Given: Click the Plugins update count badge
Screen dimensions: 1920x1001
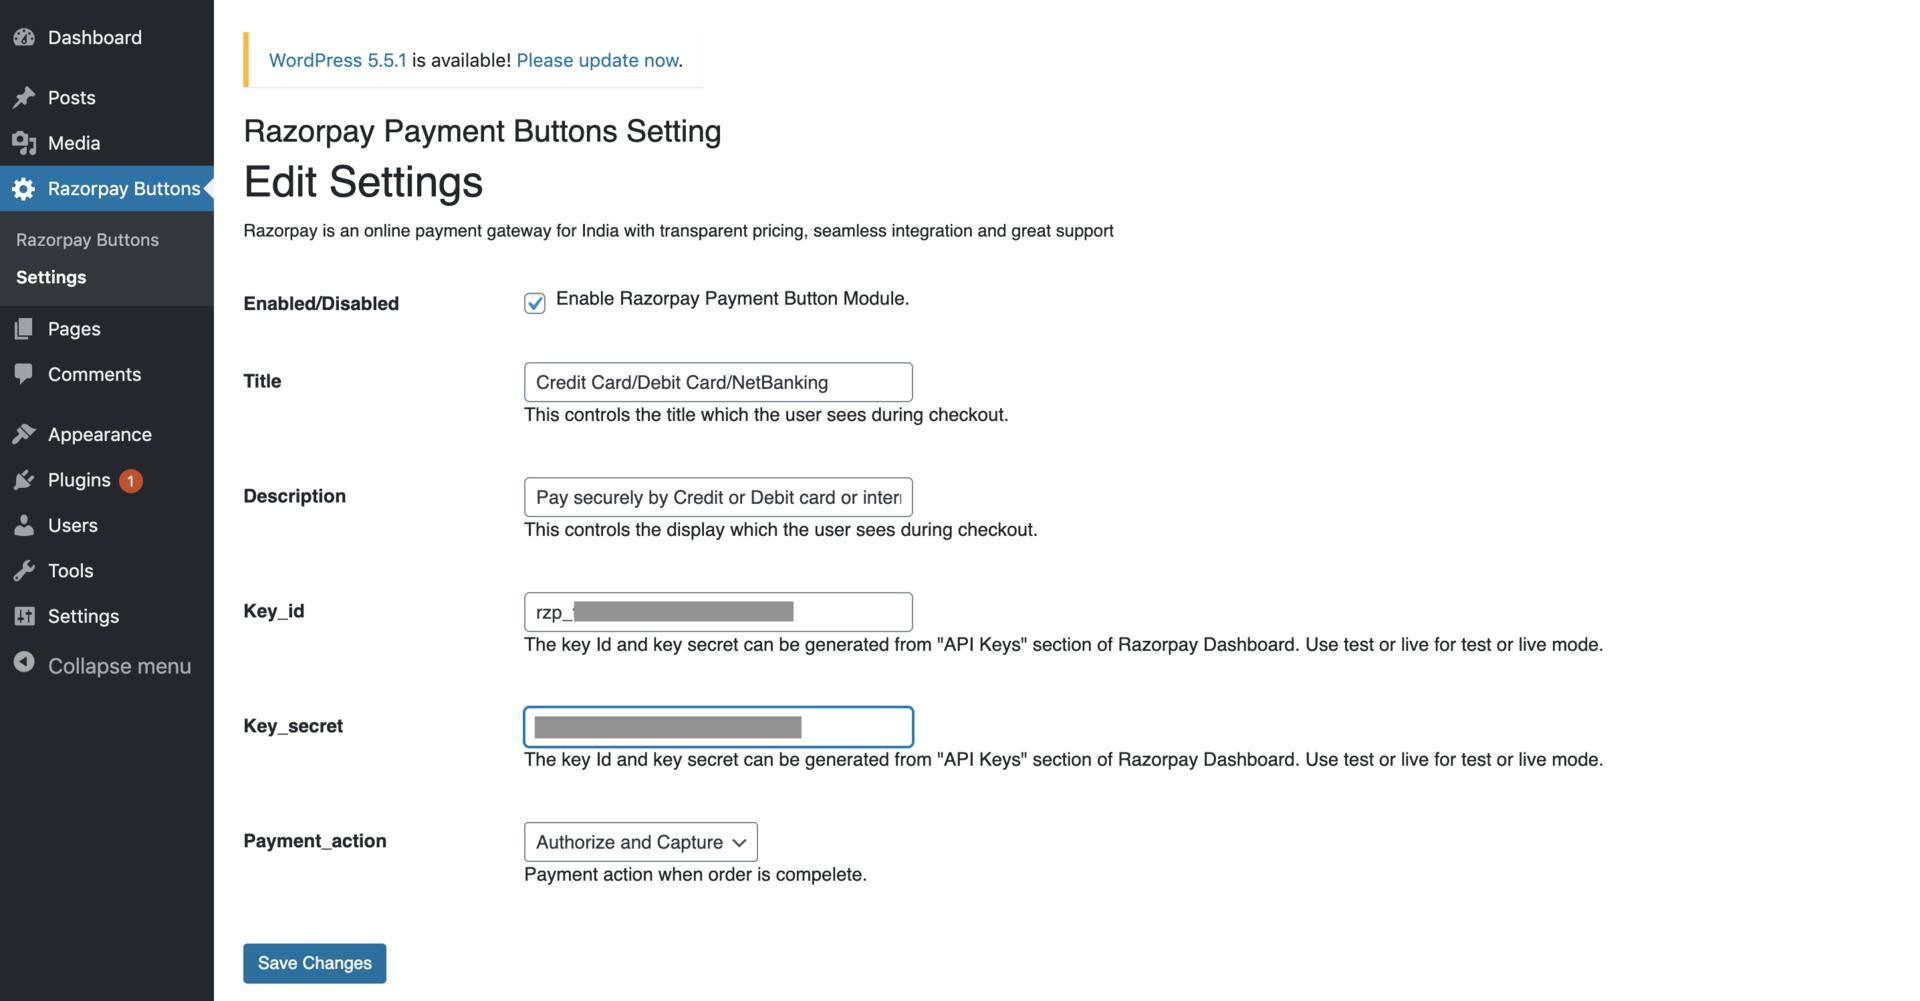Looking at the screenshot, I should point(130,481).
